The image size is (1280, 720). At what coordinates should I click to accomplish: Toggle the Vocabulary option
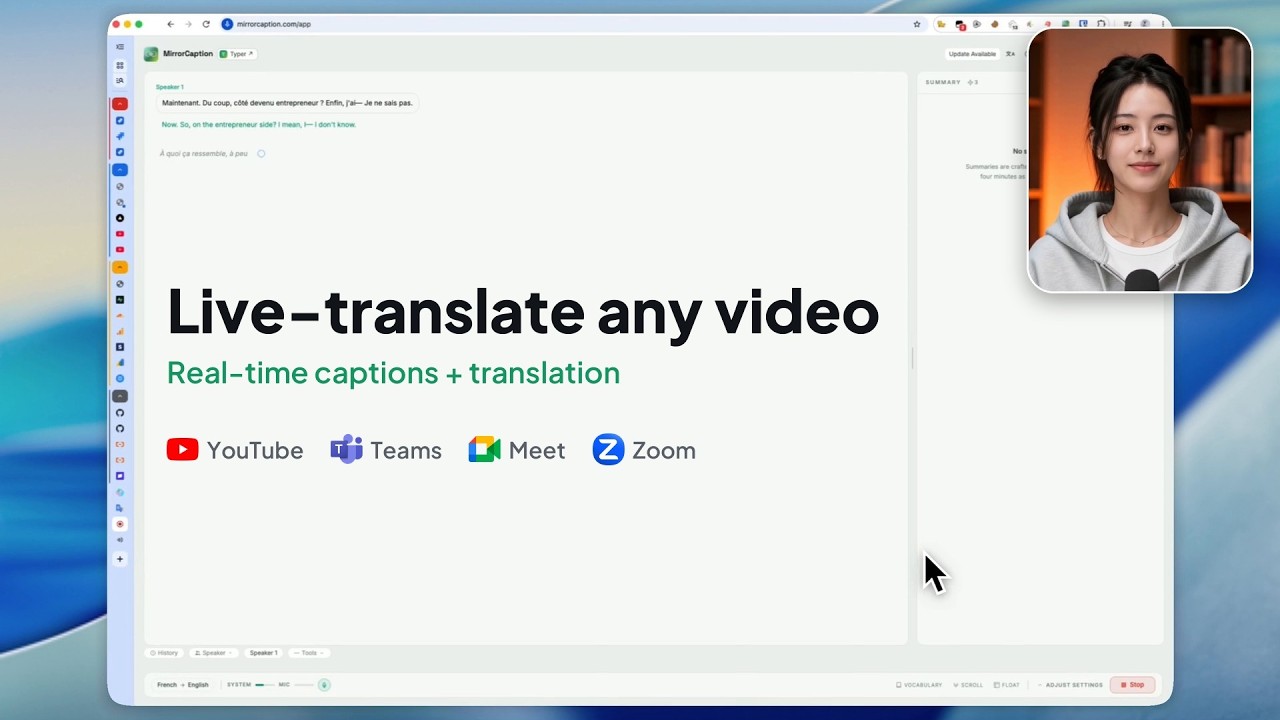pyautogui.click(x=919, y=685)
